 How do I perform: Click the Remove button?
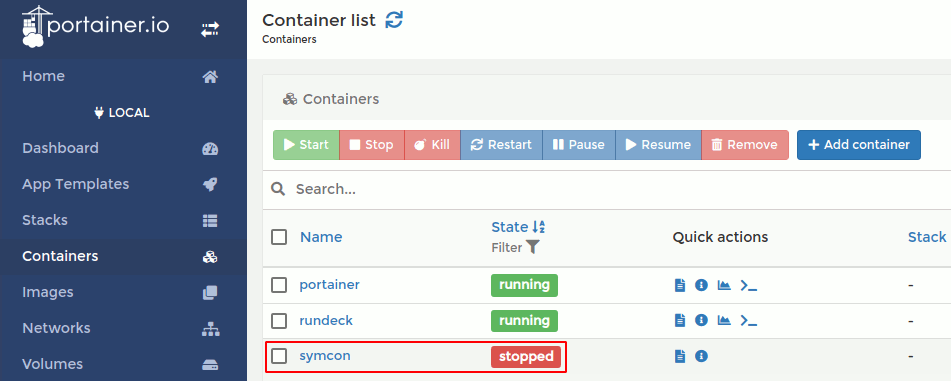[x=745, y=145]
